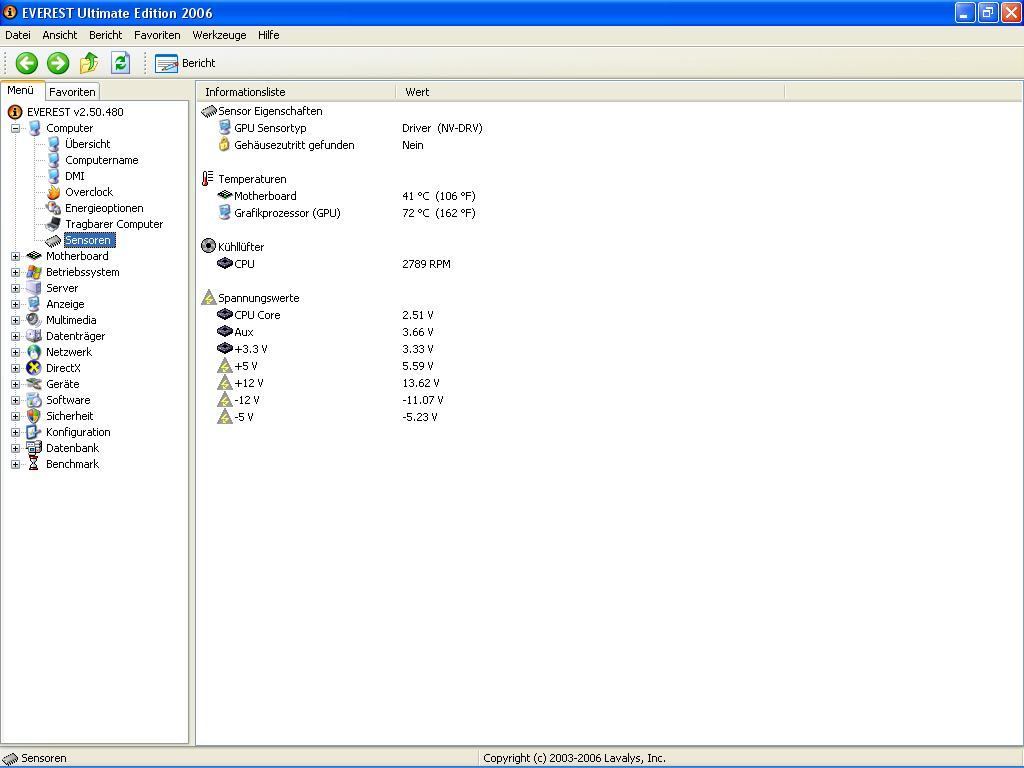Viewport: 1024px width, 768px height.
Task: Switch to the Favoriten tab in sidebar
Action: point(72,92)
